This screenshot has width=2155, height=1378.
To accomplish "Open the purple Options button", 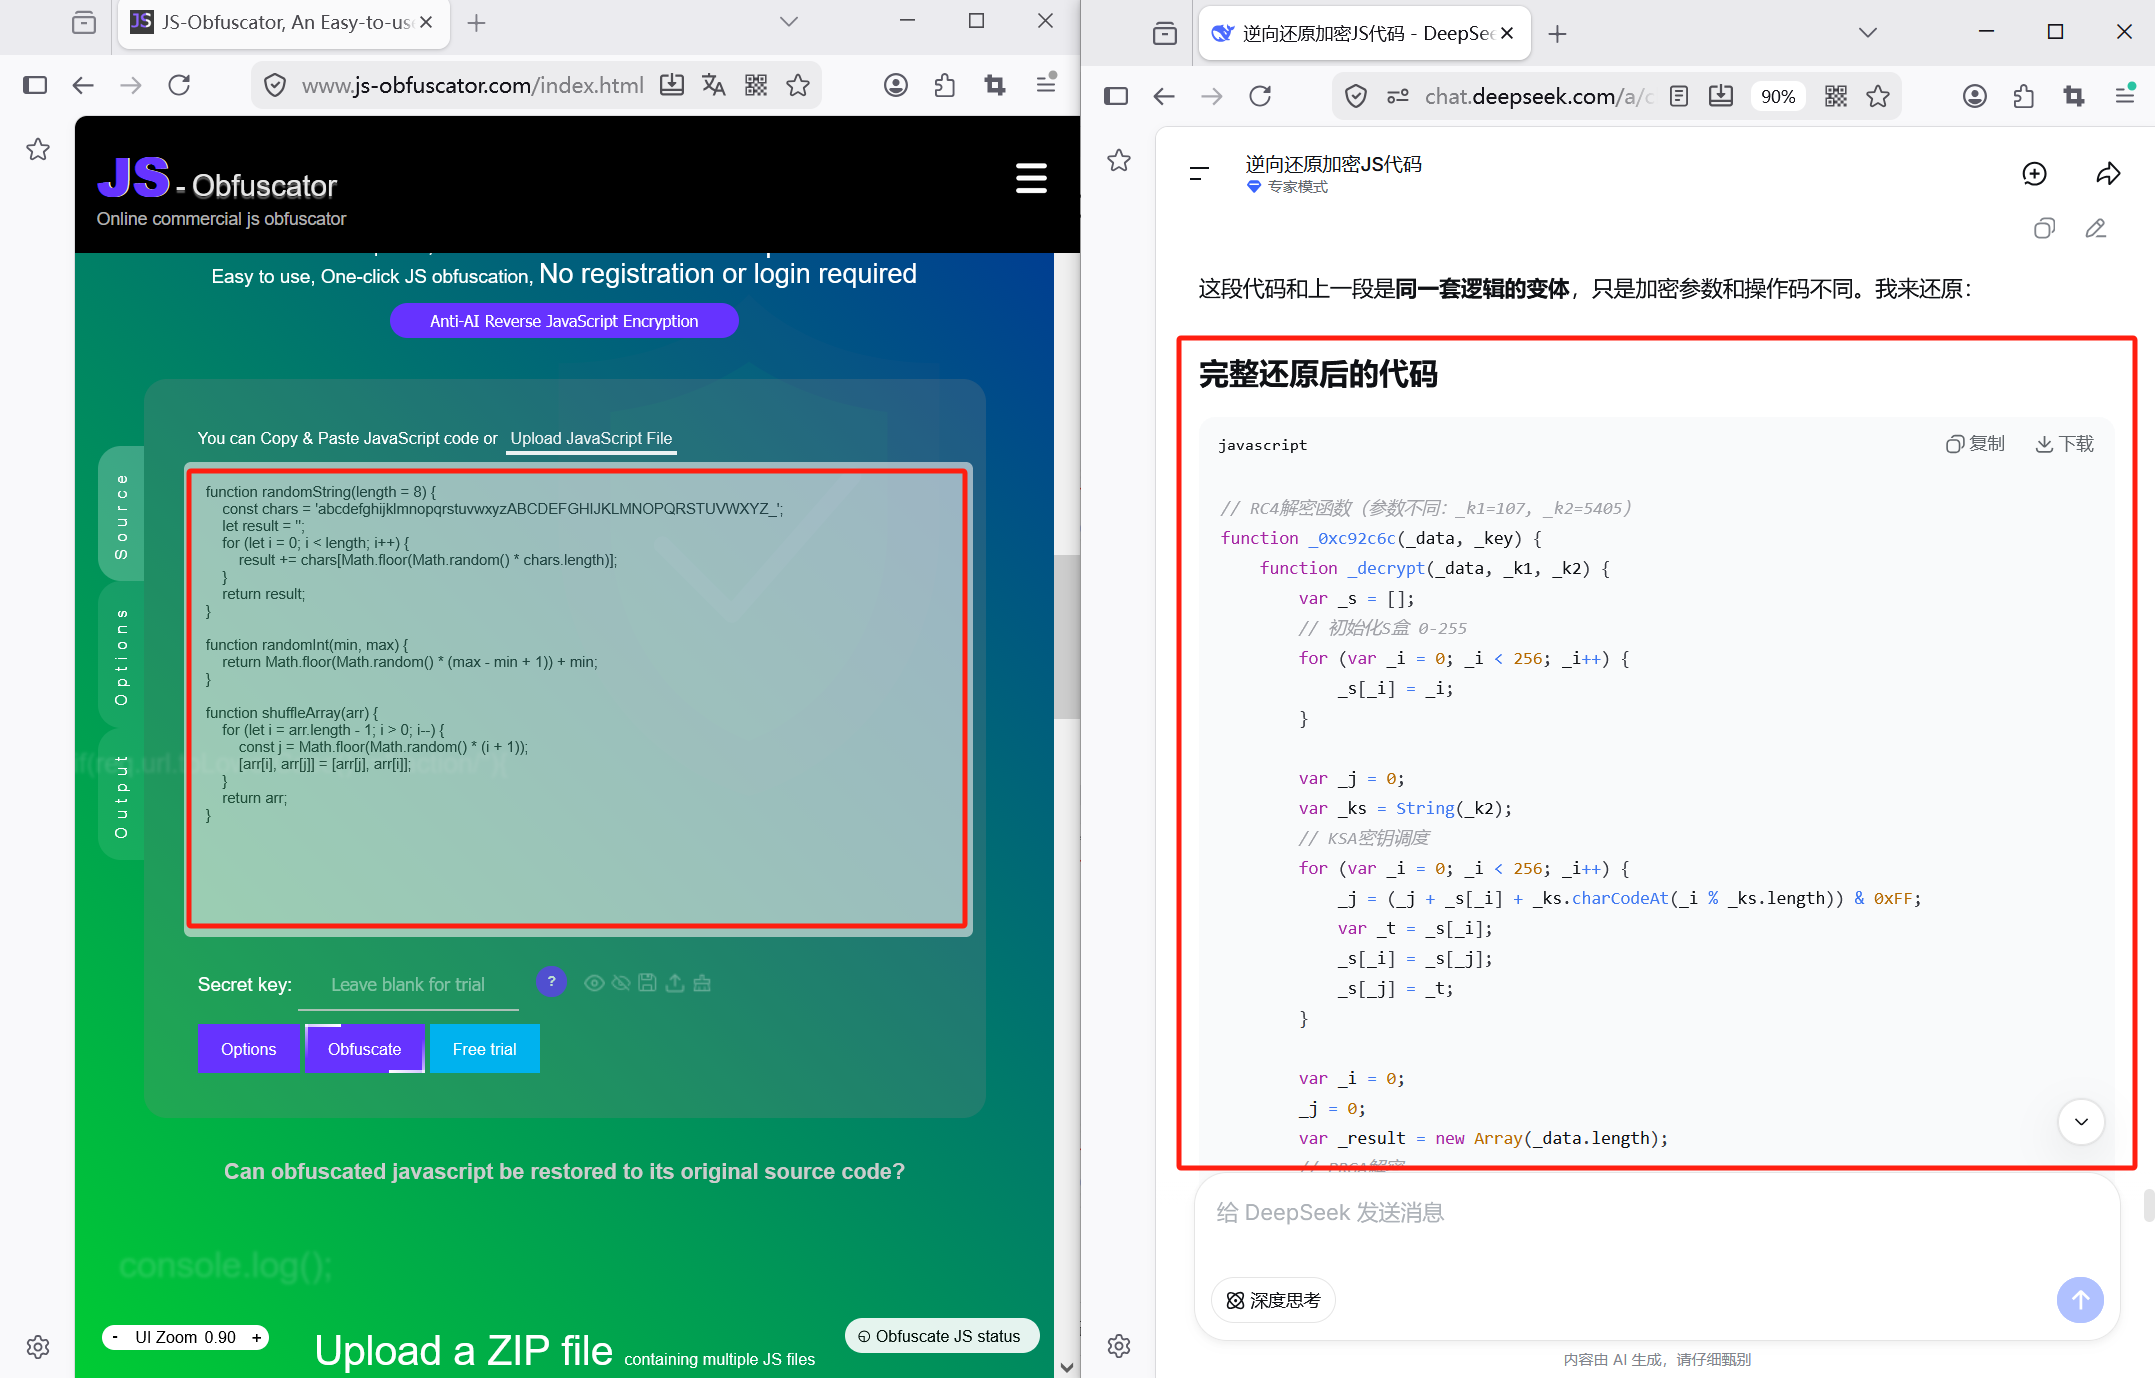I will [248, 1049].
